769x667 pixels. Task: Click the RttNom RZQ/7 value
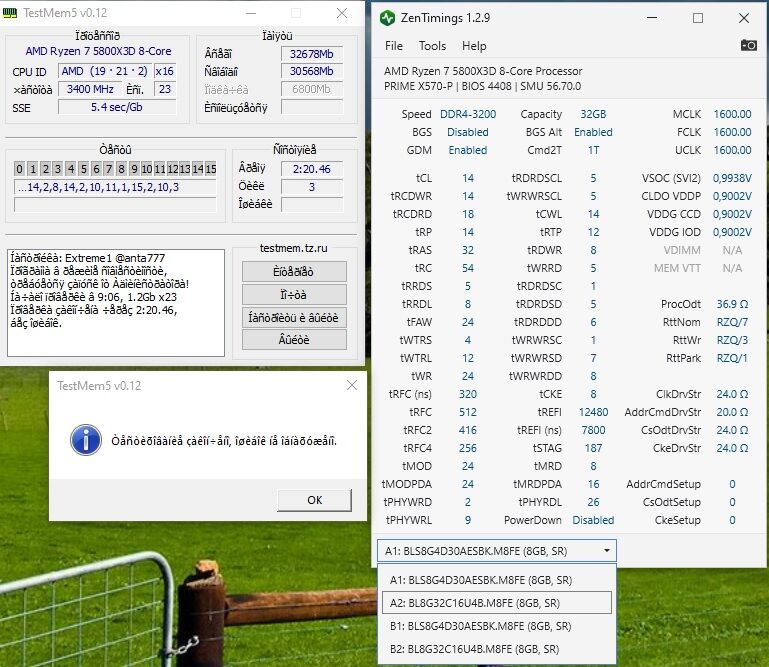click(732, 322)
